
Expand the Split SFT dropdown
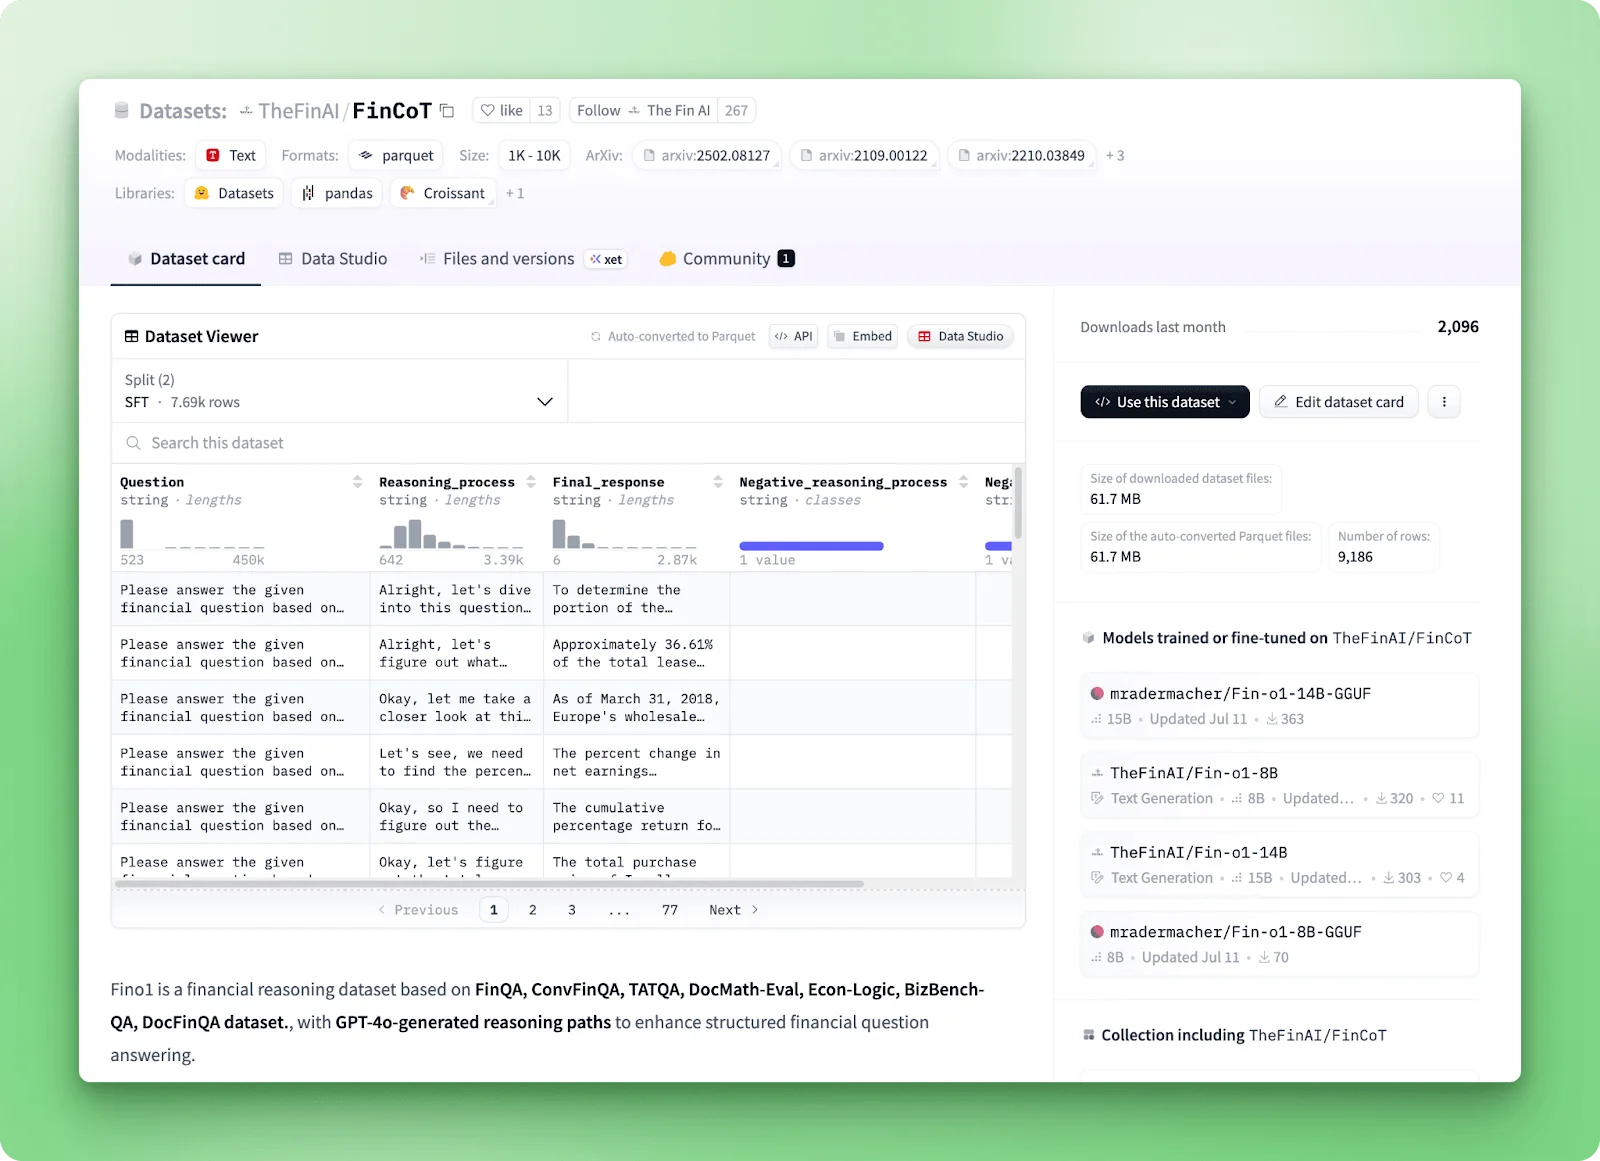click(x=339, y=391)
